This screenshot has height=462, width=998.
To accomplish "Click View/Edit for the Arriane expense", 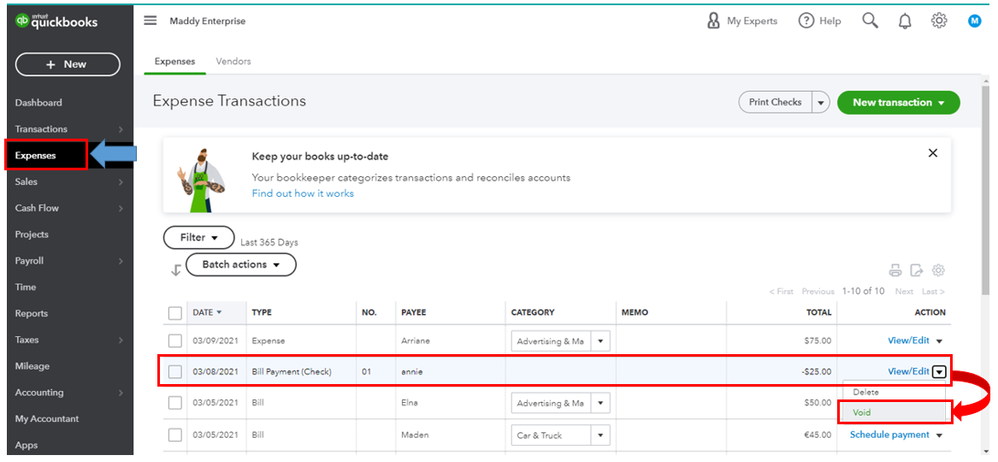I will tap(909, 340).
